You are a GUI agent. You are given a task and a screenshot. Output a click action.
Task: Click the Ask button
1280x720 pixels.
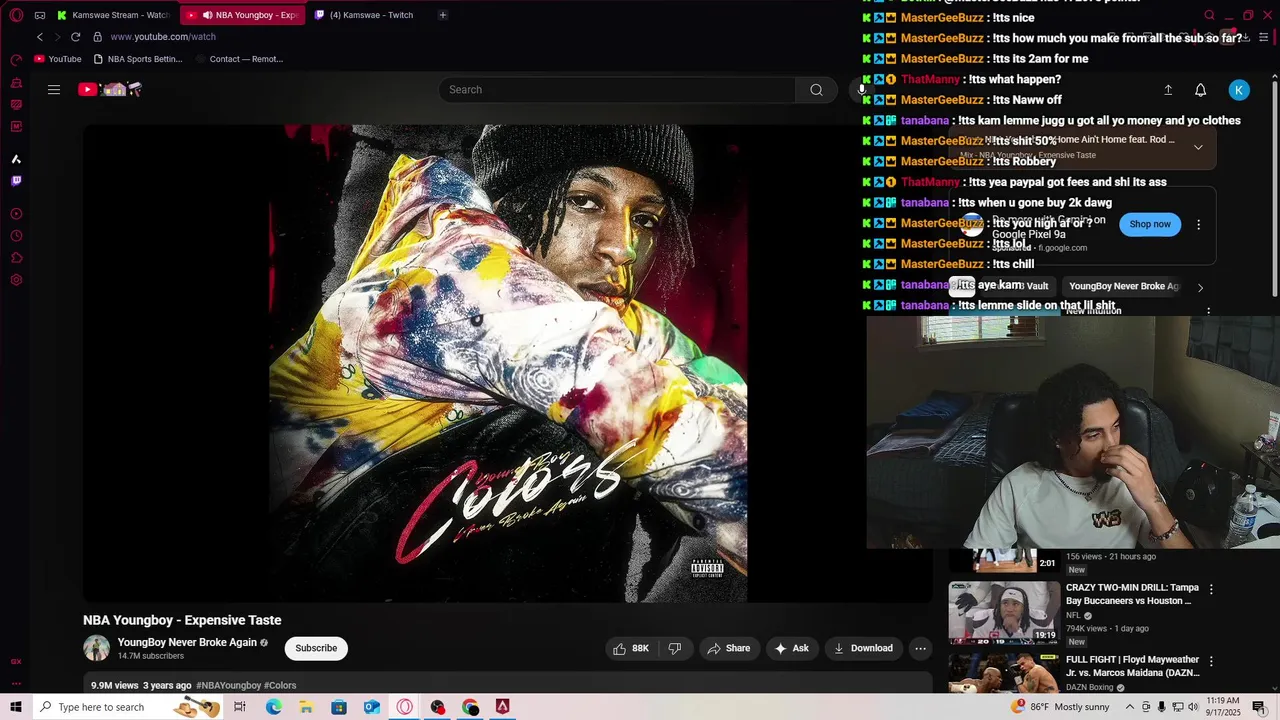pos(791,648)
